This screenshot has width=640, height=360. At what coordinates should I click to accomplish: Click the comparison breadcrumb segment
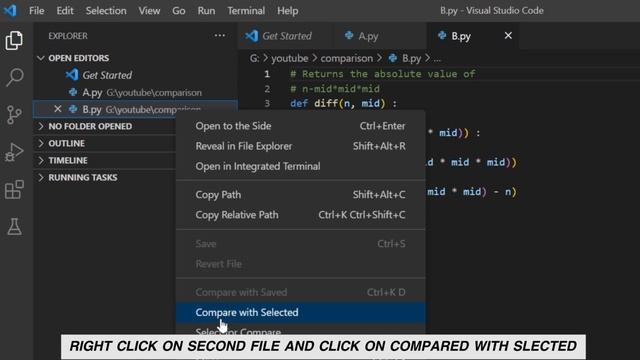point(347,58)
